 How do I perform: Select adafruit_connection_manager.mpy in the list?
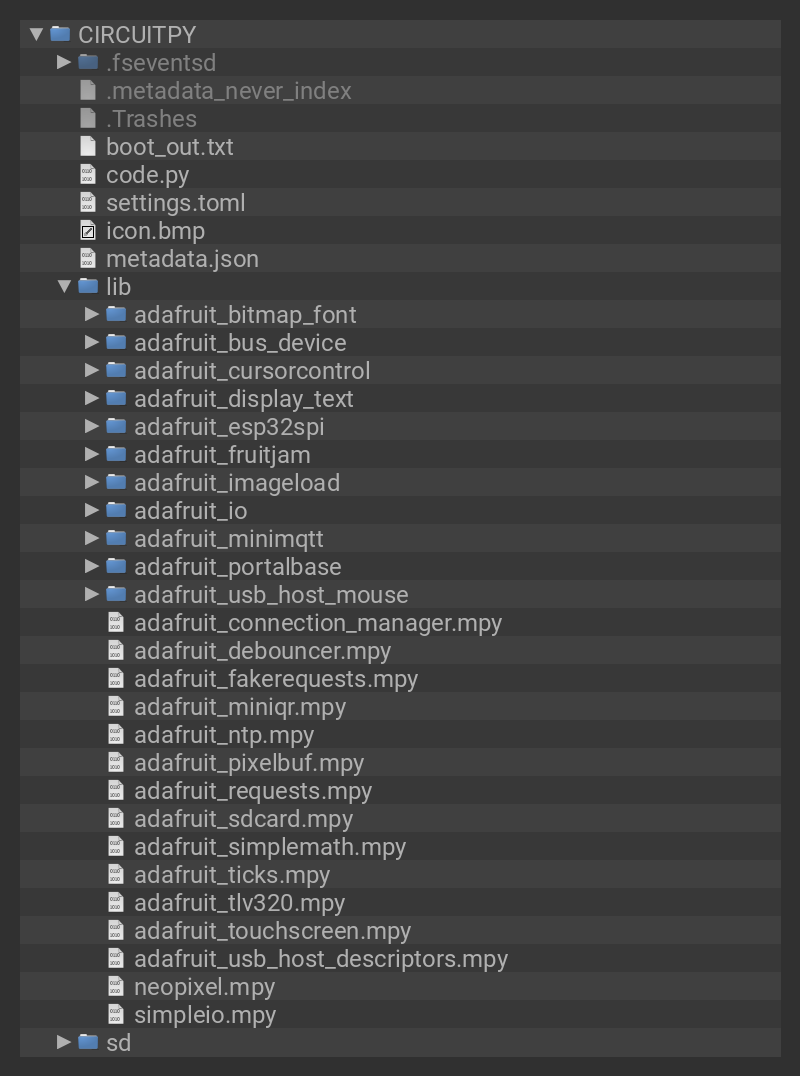click(318, 623)
